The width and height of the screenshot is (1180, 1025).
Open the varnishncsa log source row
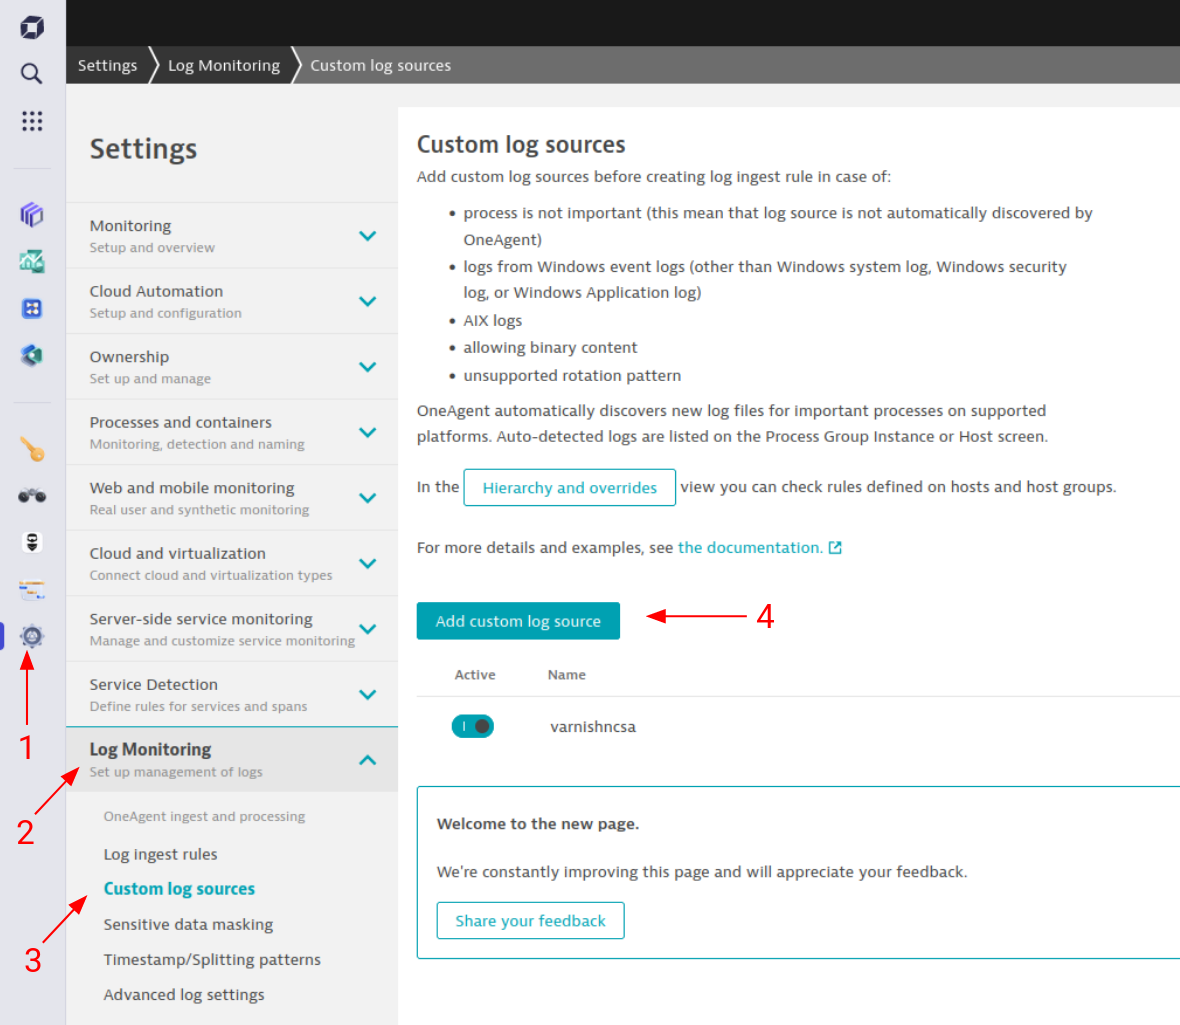(593, 727)
